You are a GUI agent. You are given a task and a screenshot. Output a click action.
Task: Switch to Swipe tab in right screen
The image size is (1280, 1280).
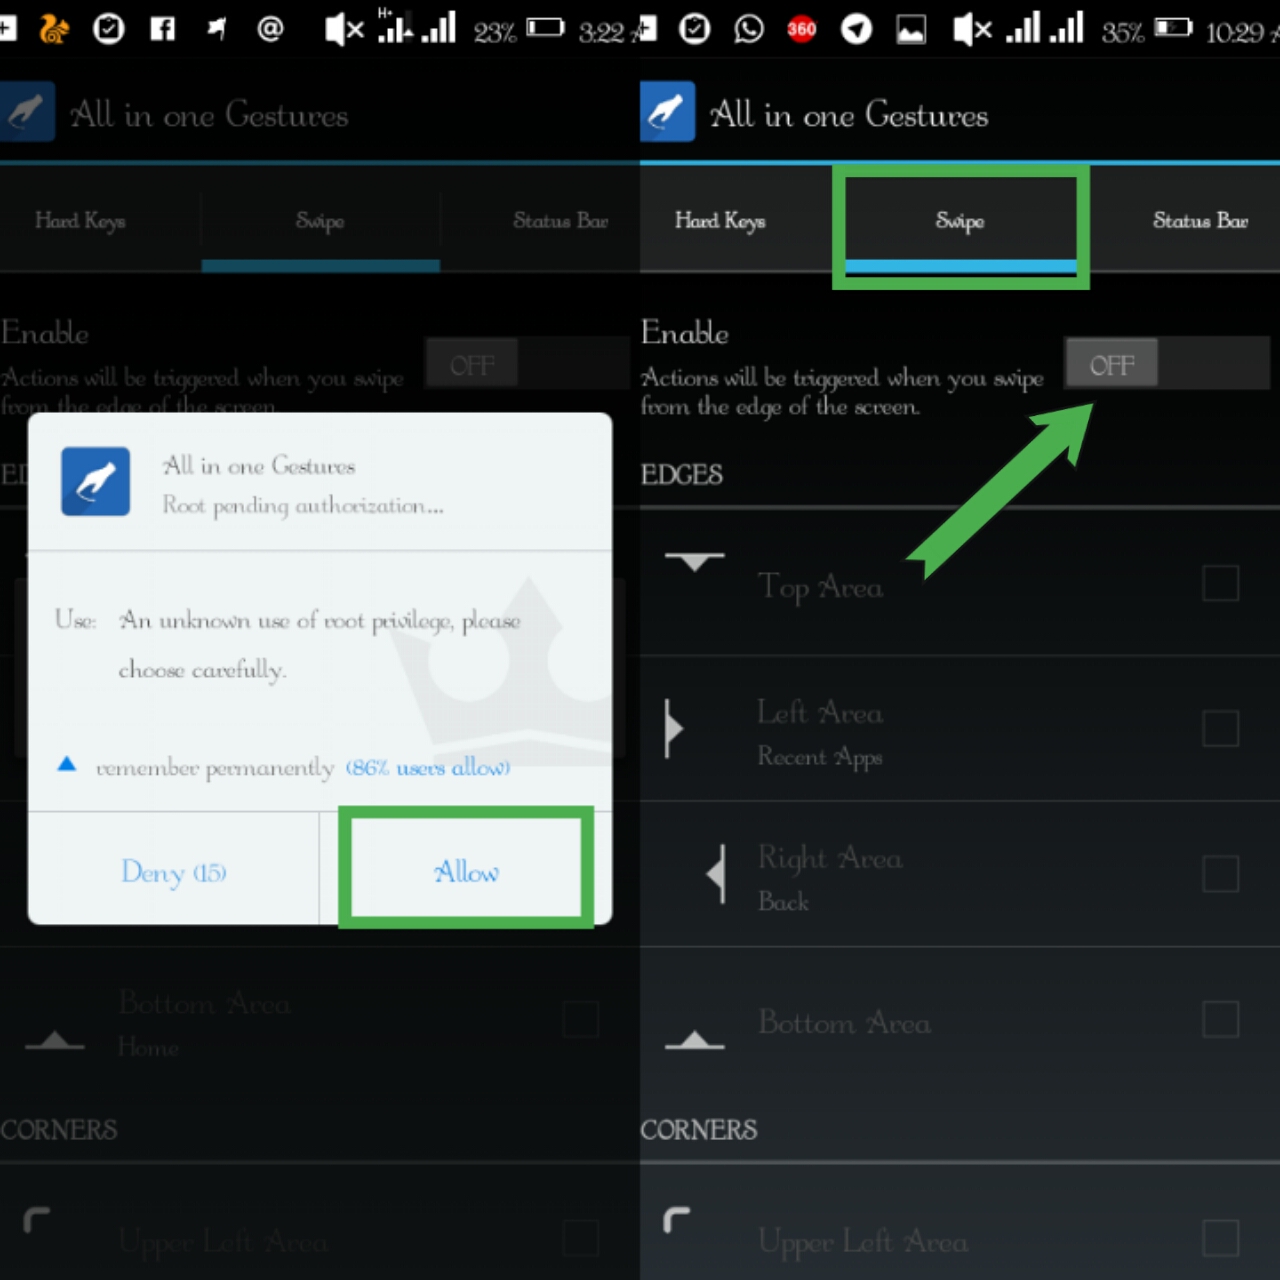[x=960, y=221]
